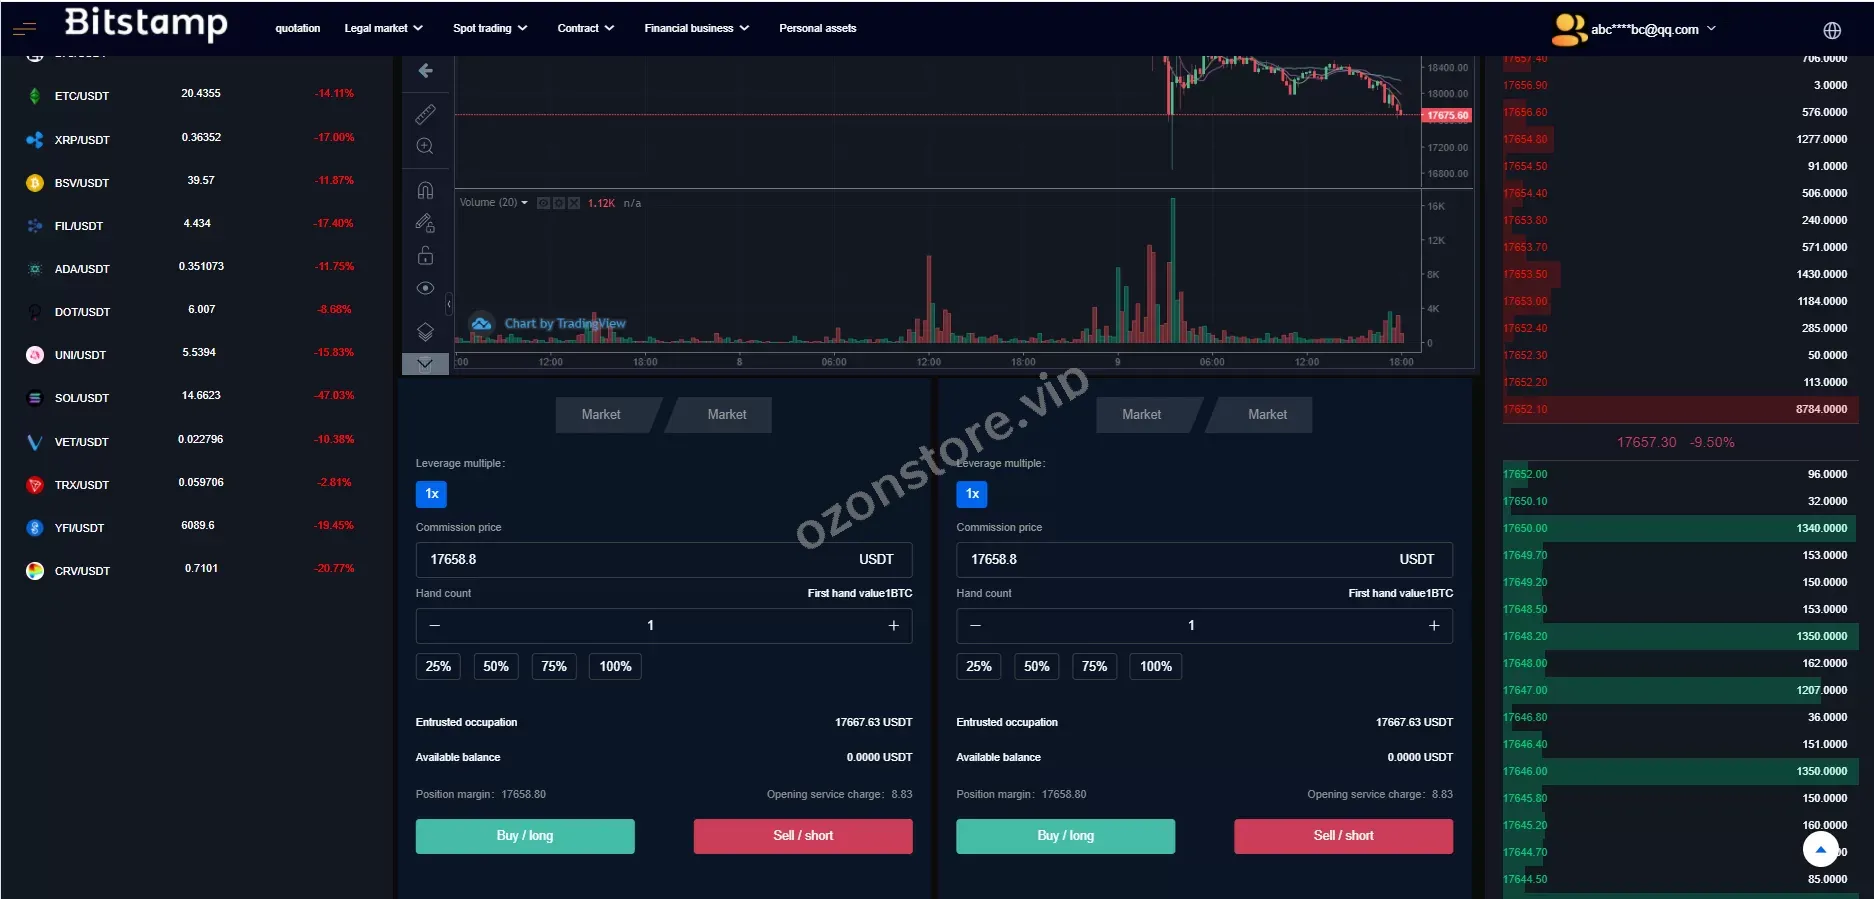Select the zoom in tool
The image size is (1874, 899).
pos(425,147)
